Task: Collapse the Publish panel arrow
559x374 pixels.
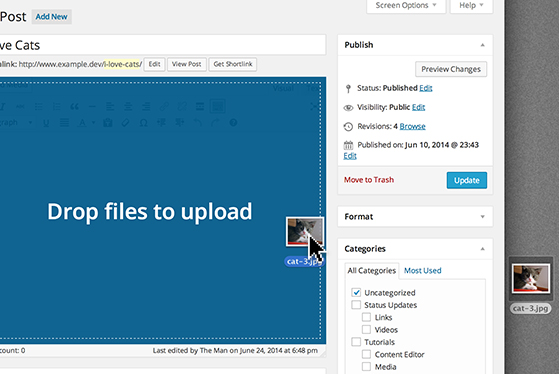Action: (482, 45)
